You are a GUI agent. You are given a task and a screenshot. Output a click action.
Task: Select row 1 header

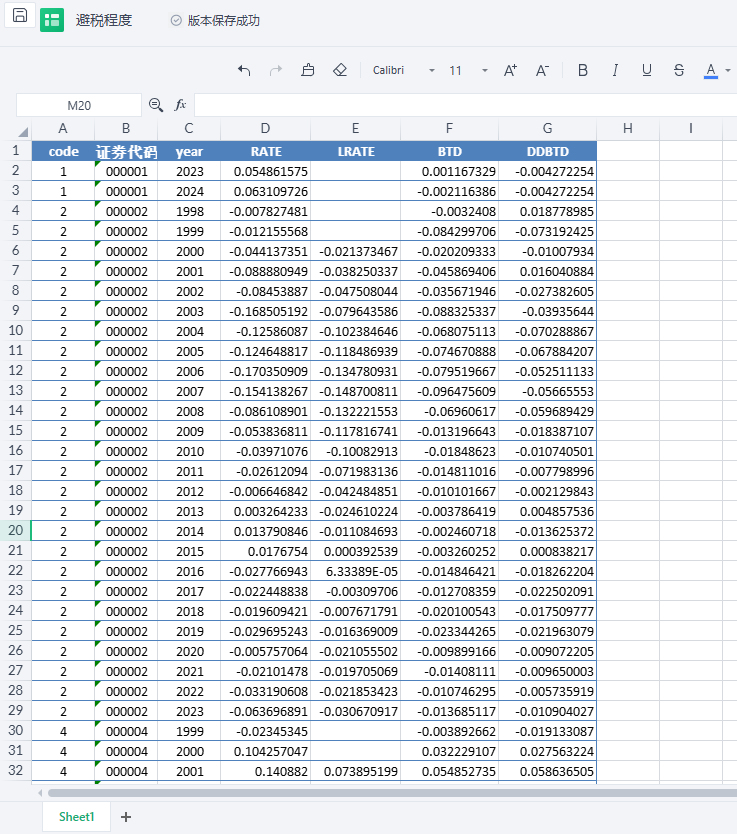tap(15, 151)
